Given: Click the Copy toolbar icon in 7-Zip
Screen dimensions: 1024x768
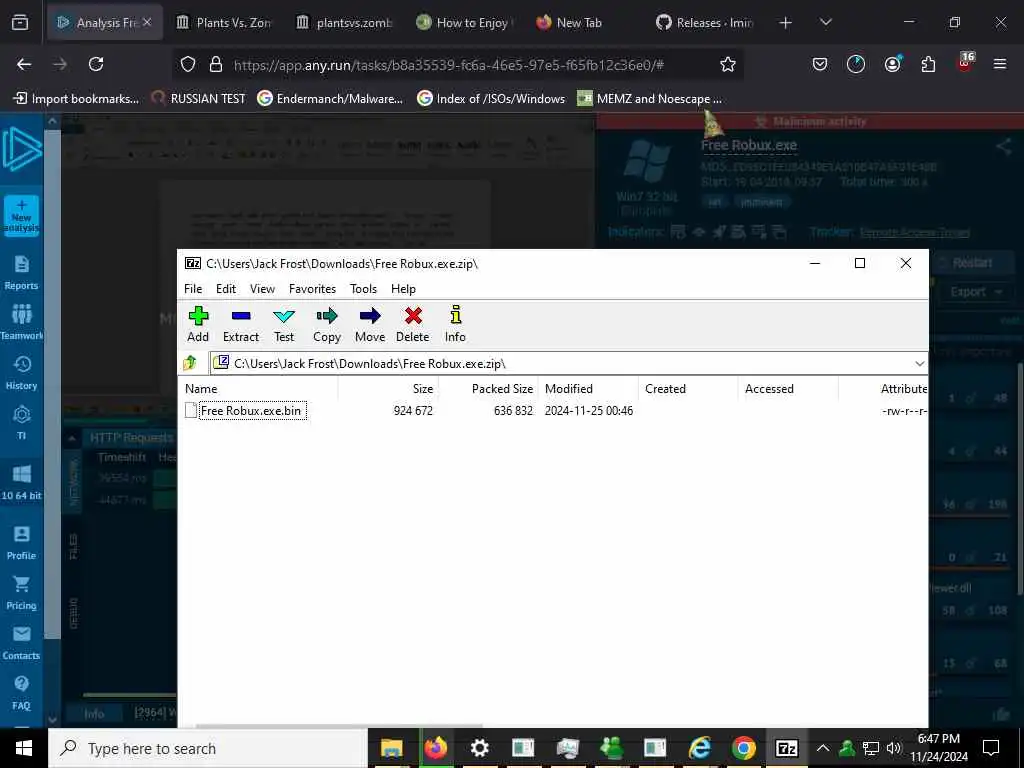Looking at the screenshot, I should pos(327,324).
